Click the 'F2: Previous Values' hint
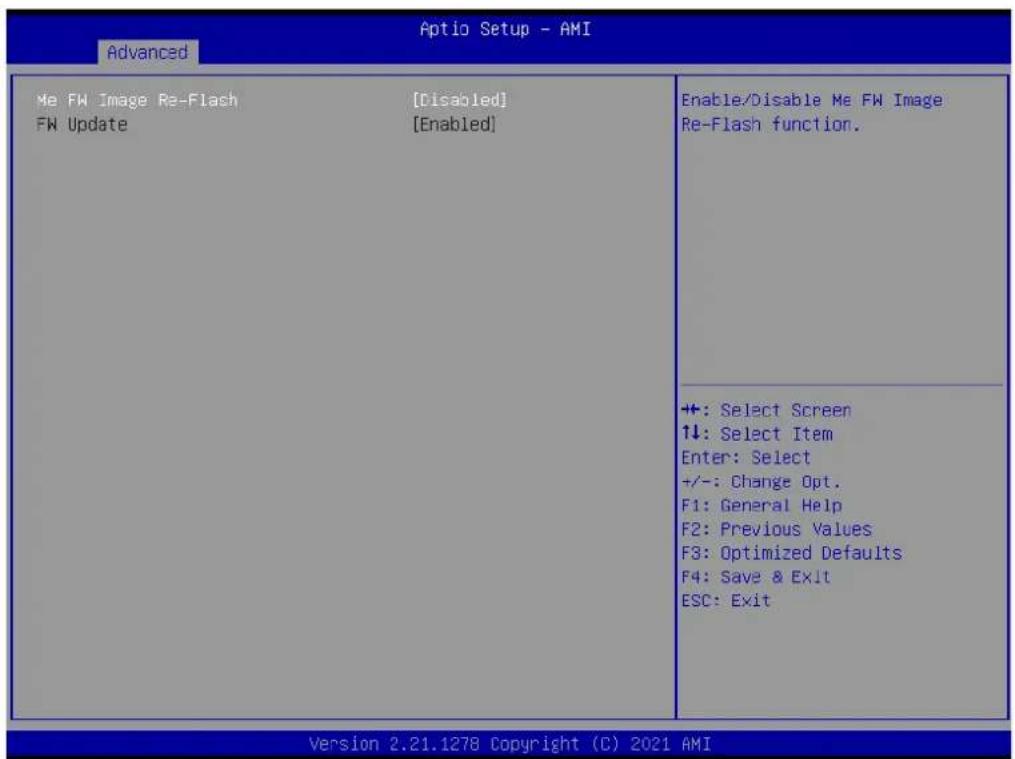1015x759 pixels. 777,529
